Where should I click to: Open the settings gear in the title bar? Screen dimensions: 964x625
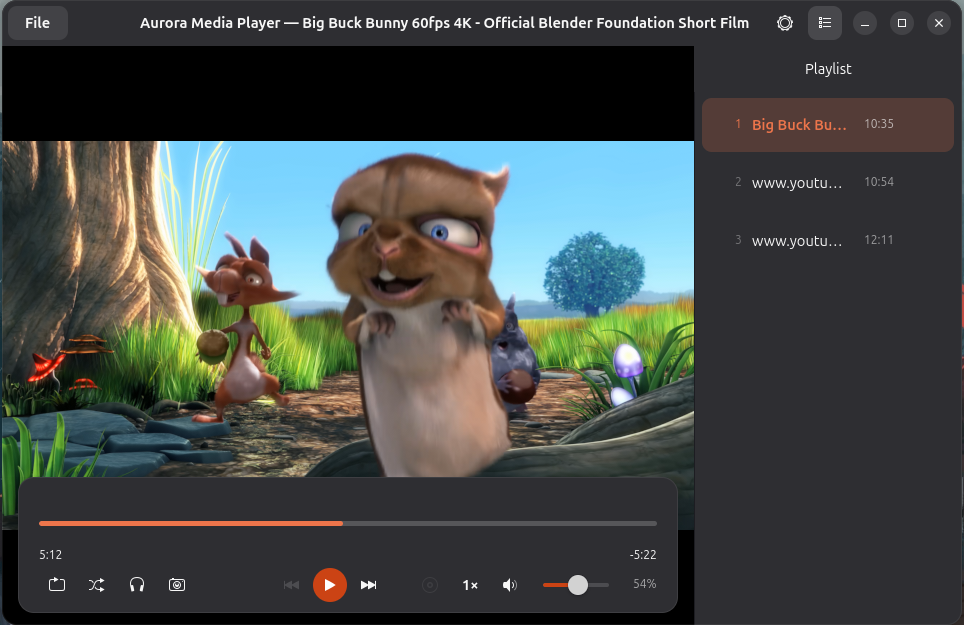pos(785,22)
